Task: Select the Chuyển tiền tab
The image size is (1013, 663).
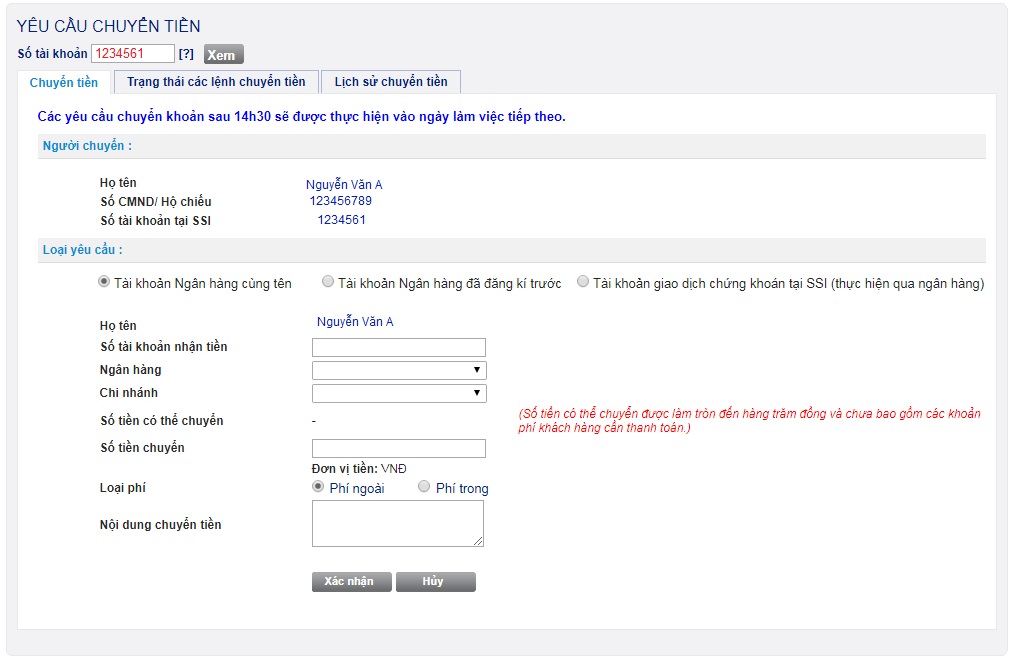Action: click(64, 82)
